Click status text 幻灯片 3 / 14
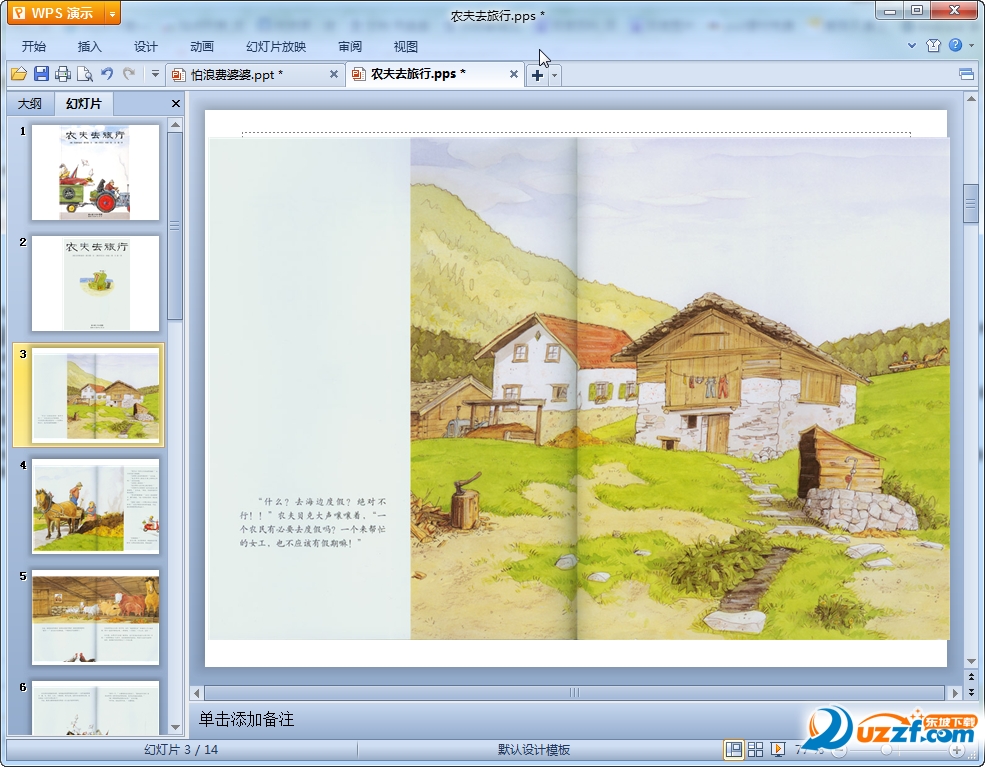Viewport: 985px width, 767px height. pyautogui.click(x=181, y=749)
